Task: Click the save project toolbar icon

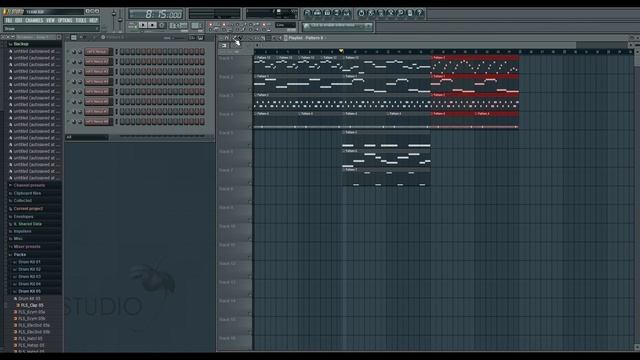Action: pos(371,13)
